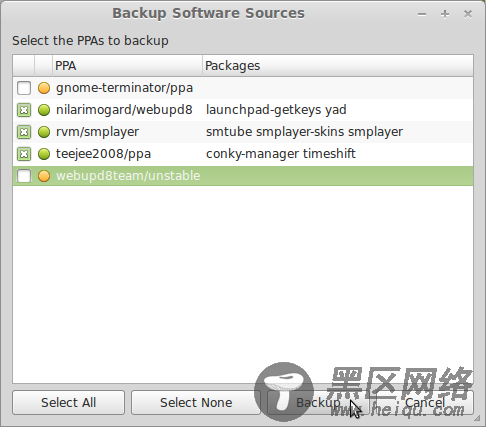Click the 'conky-manager timeshift' packages cell
This screenshot has width=486, height=427.
click(281, 154)
